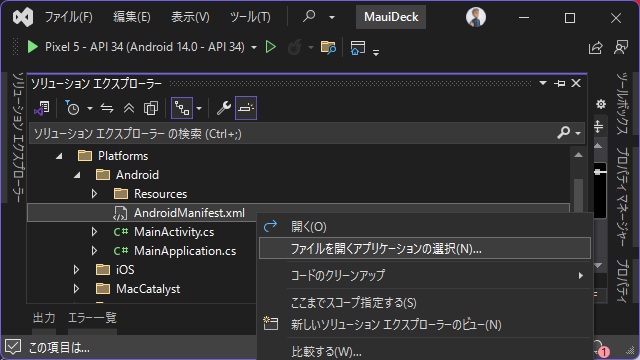Viewport: 640px width, 360px height.
Task: Click the window layout icon in toolbar
Action: 358,47
